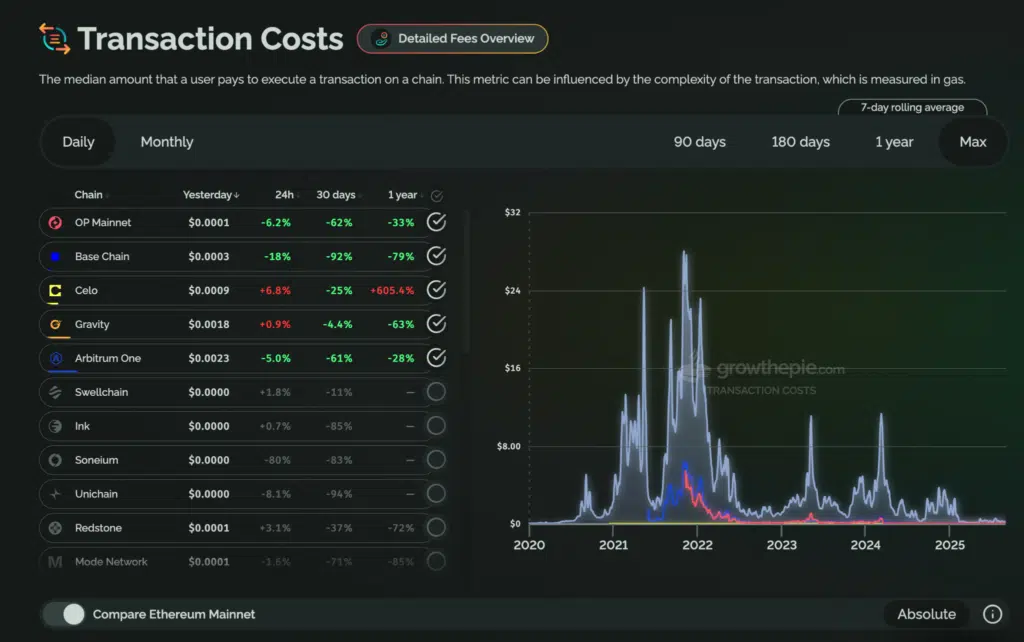1024x642 pixels.
Task: Click the Redstone chain icon
Action: click(55, 527)
